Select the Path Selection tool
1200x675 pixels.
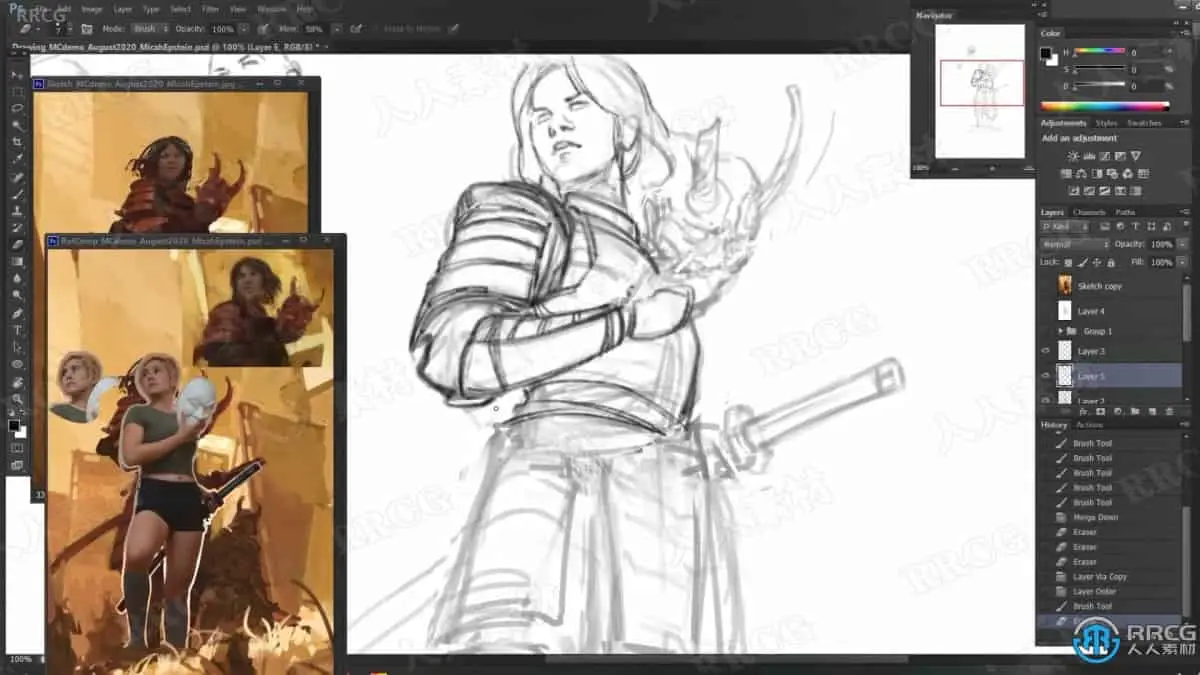click(18, 347)
